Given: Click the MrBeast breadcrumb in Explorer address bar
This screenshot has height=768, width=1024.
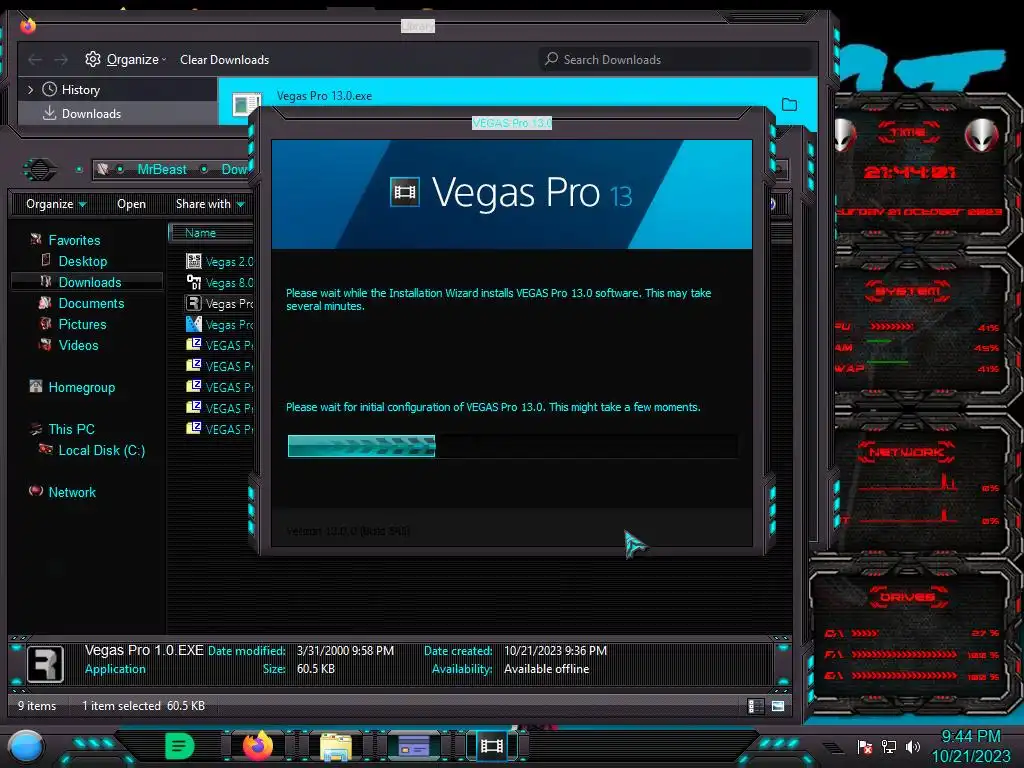Looking at the screenshot, I should pos(162,169).
